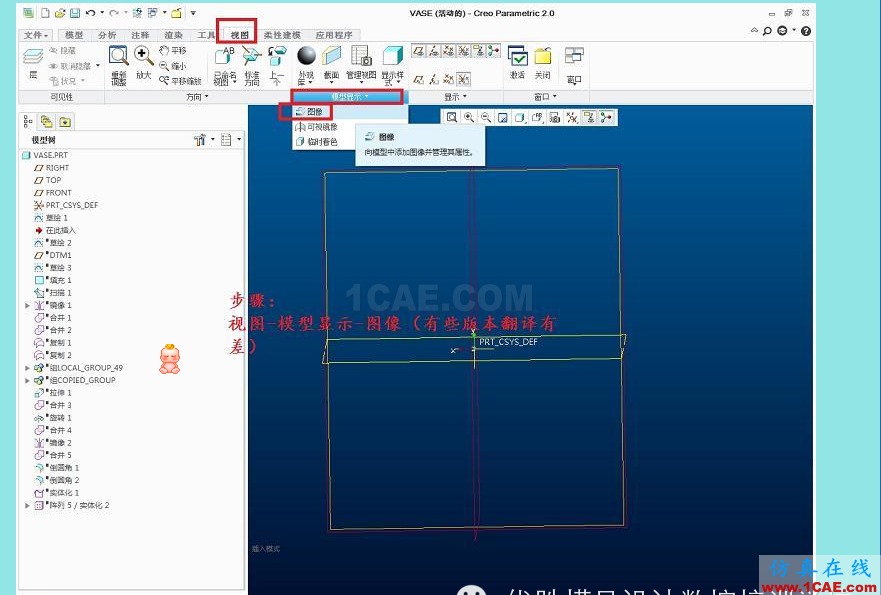The image size is (881, 595).
Task: Expand the 镜像 1 tree node
Action: (x=28, y=305)
